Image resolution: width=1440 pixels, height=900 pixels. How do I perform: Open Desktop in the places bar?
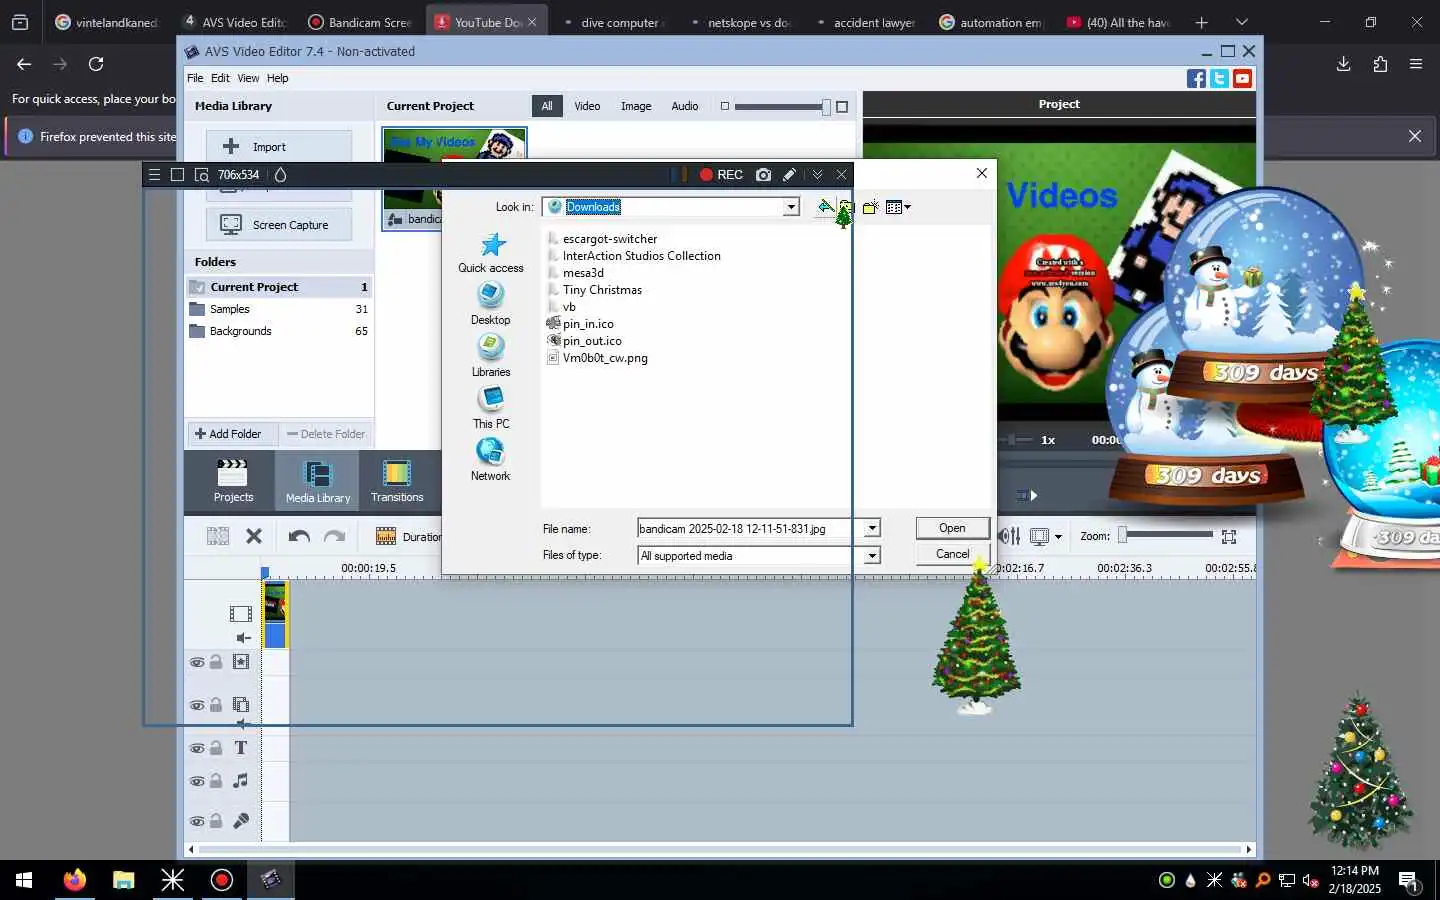coord(491,304)
